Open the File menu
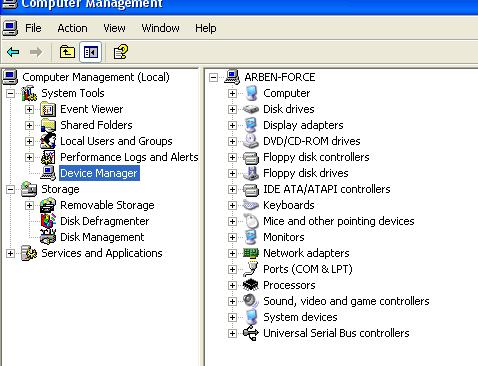 [x=33, y=28]
